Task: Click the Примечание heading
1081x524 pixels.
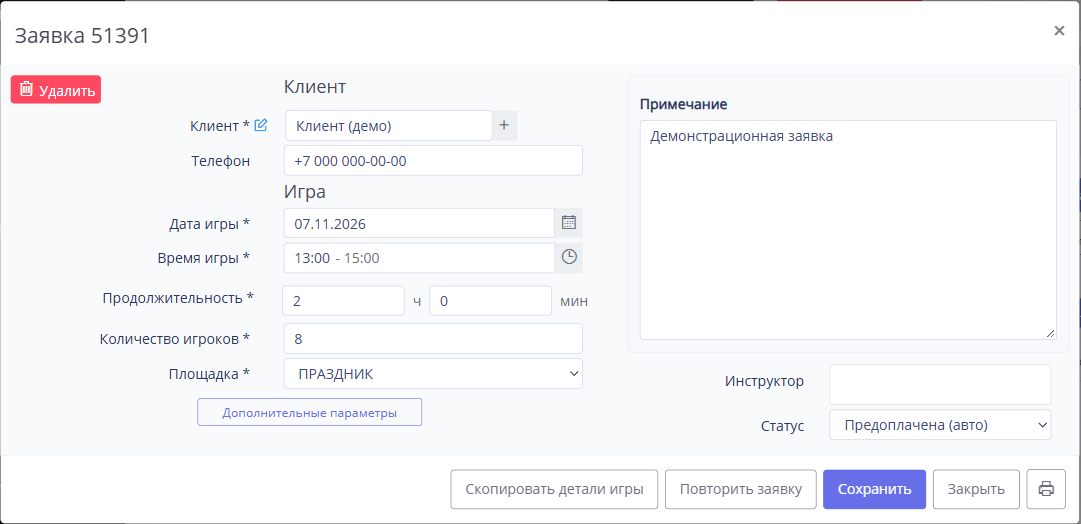Action: click(684, 105)
